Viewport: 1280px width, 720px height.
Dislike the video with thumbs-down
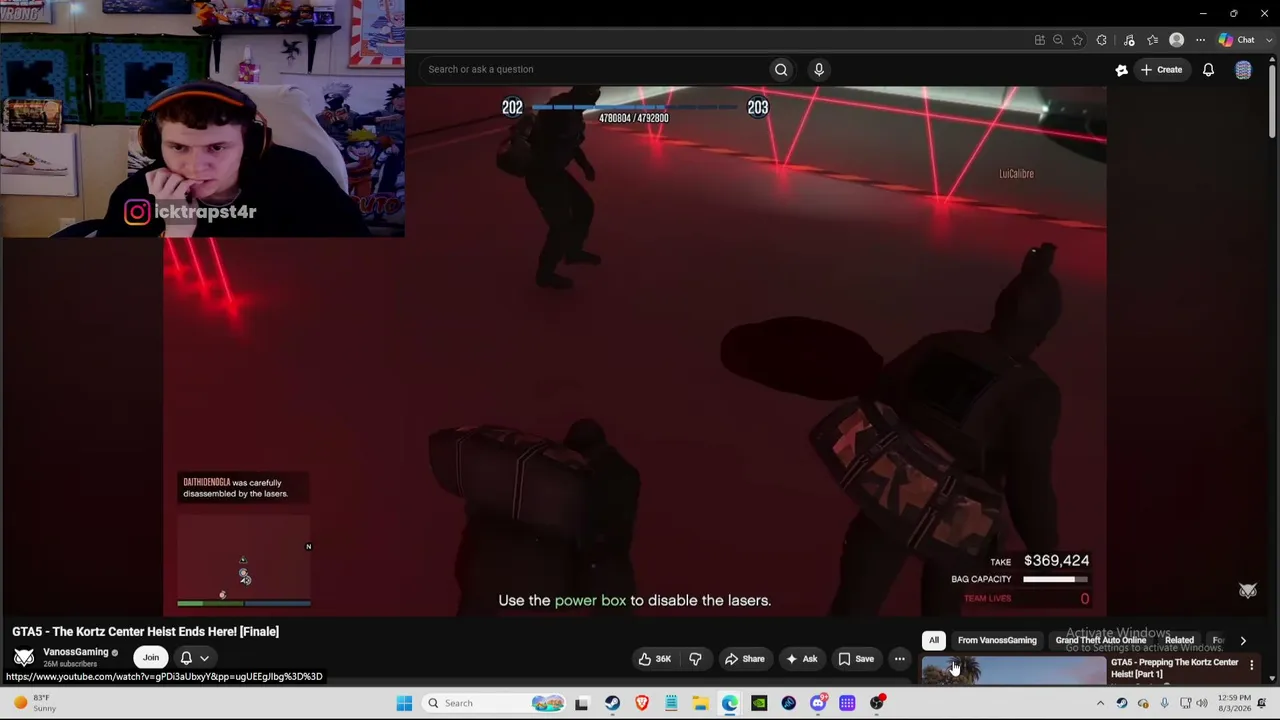pyautogui.click(x=695, y=659)
